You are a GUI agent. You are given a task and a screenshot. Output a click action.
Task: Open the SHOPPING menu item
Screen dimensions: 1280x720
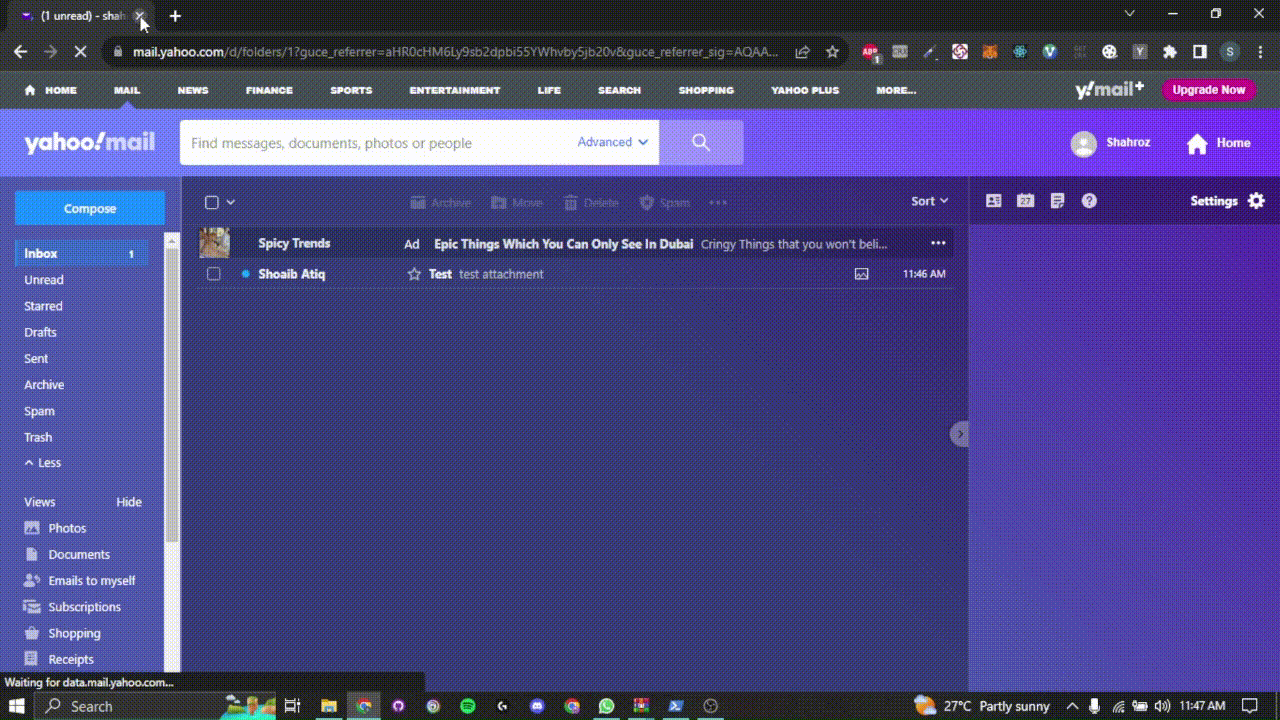[706, 90]
